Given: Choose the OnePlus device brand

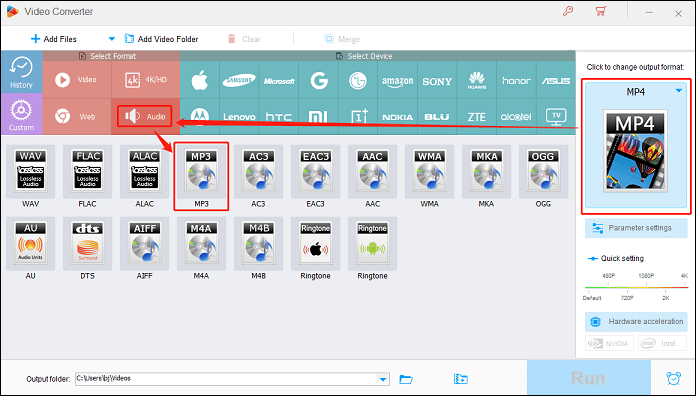Looking at the screenshot, I should pos(358,116).
